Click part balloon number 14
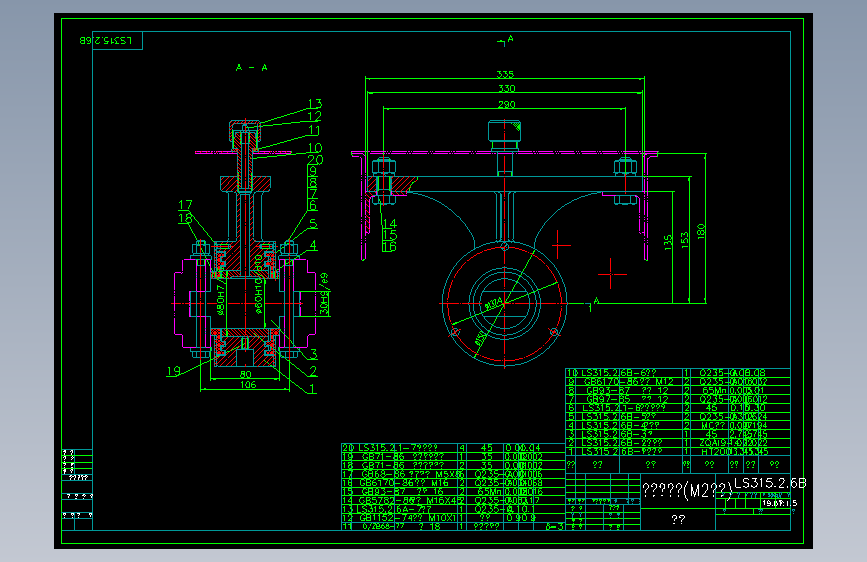The image size is (867, 562). point(390,224)
